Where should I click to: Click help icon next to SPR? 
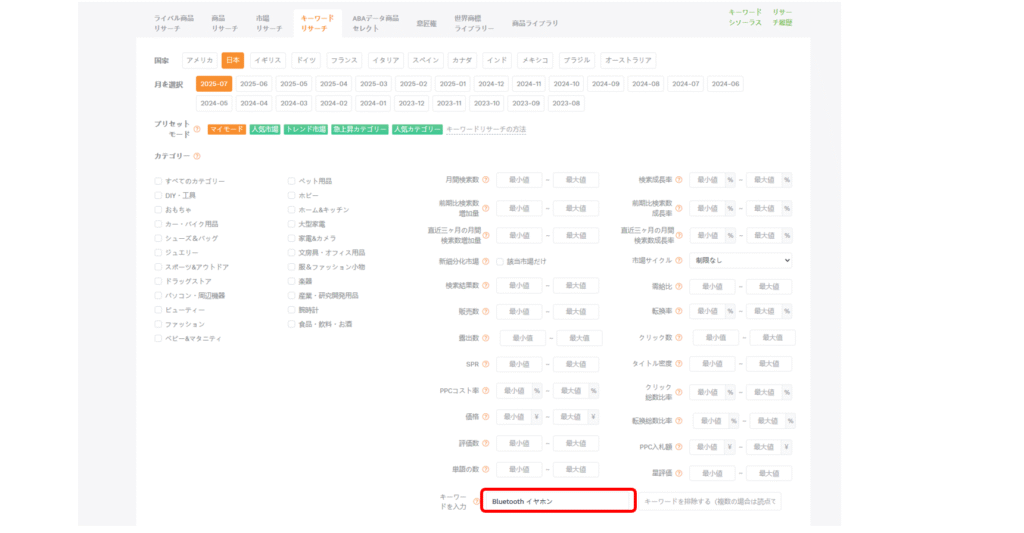coord(486,364)
